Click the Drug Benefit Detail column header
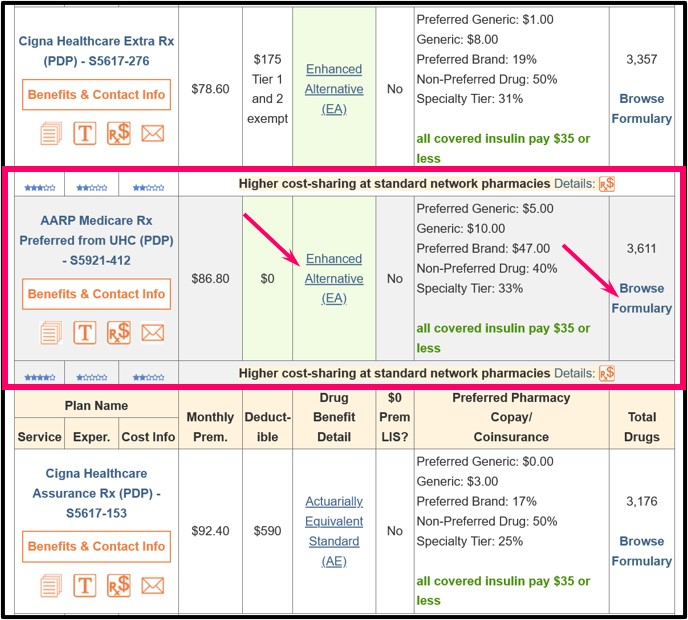 point(334,417)
